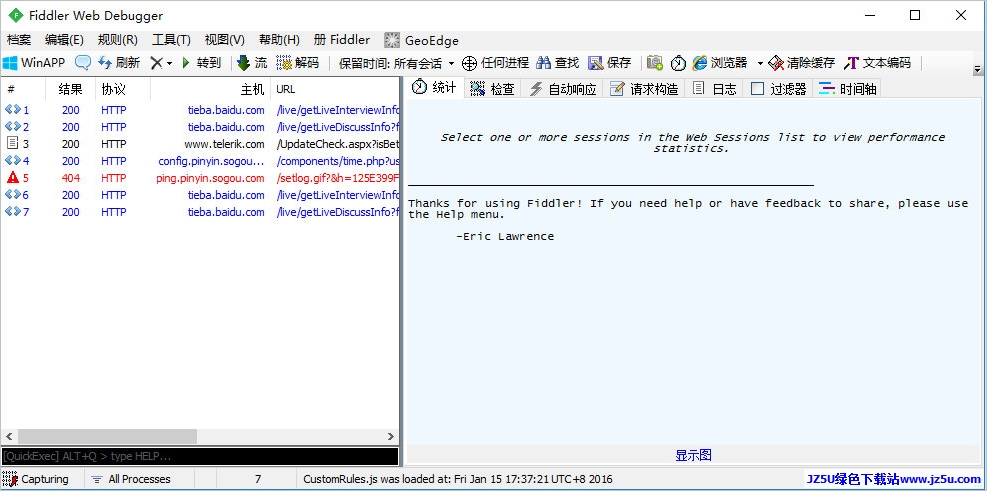The height and width of the screenshot is (491, 987).
Task: Click the 任何进程 crosshair target button
Action: 495,63
